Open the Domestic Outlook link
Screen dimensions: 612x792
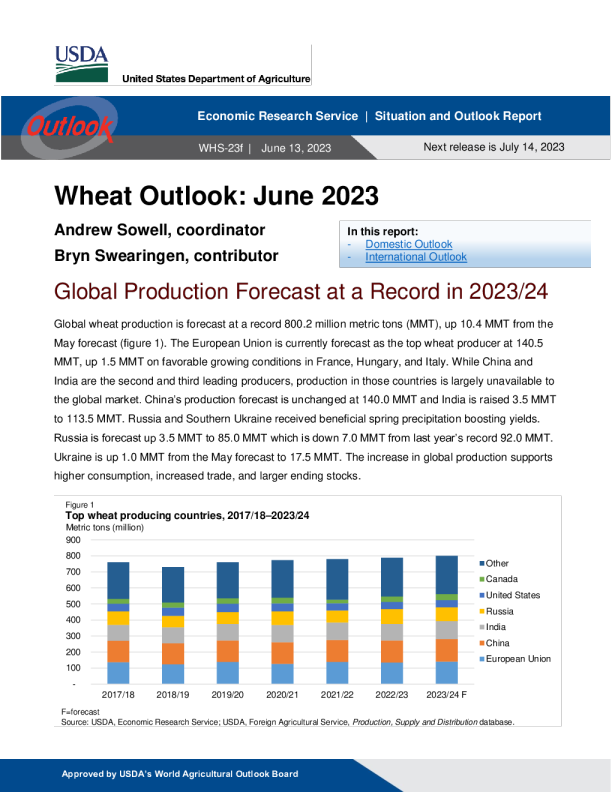click(408, 244)
